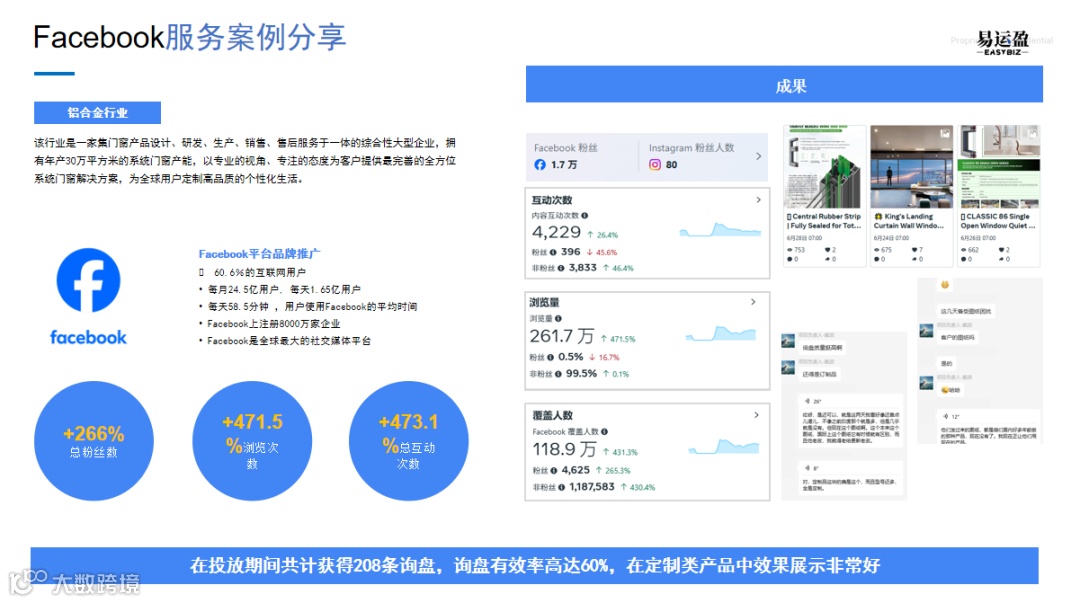The height and width of the screenshot is (603, 1080).
Task: Click the 208条询盘 summary banner at bottom
Action: click(534, 566)
